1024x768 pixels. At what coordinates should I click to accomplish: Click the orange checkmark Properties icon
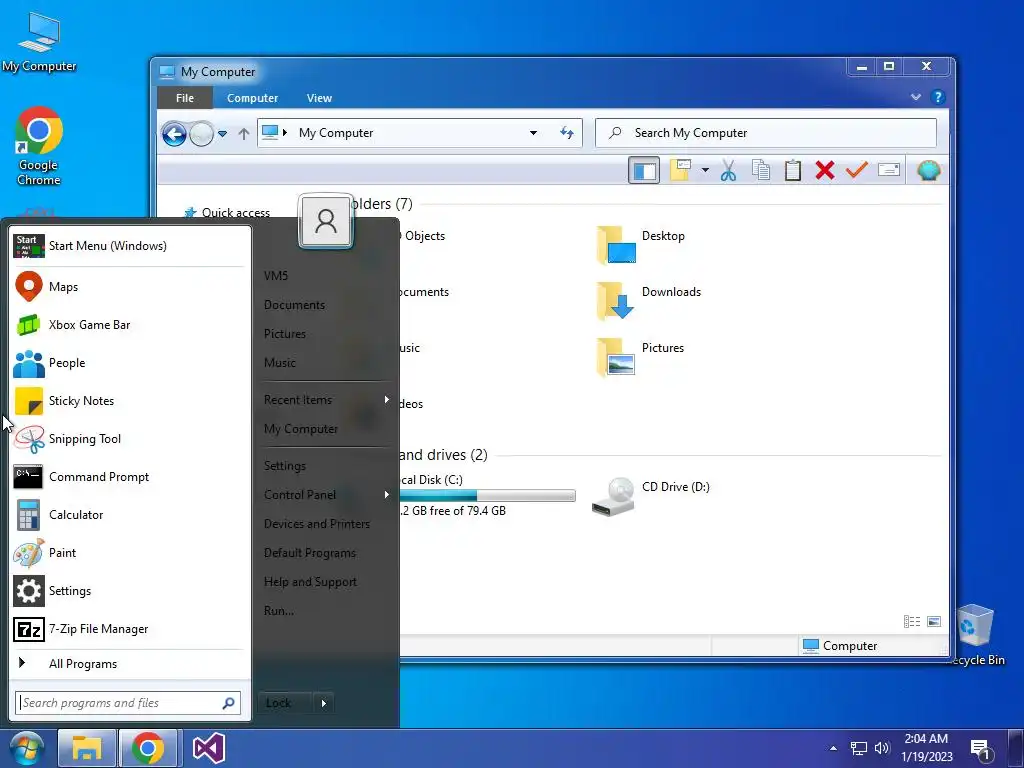[856, 170]
